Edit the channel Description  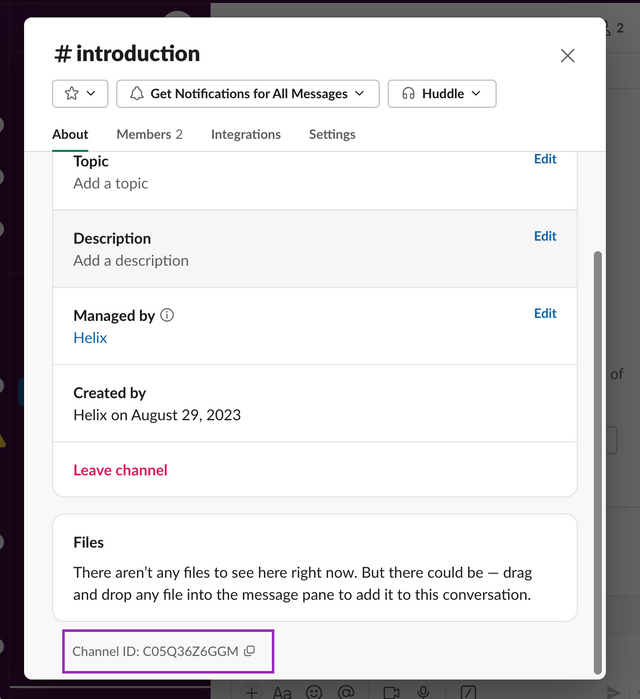[545, 236]
